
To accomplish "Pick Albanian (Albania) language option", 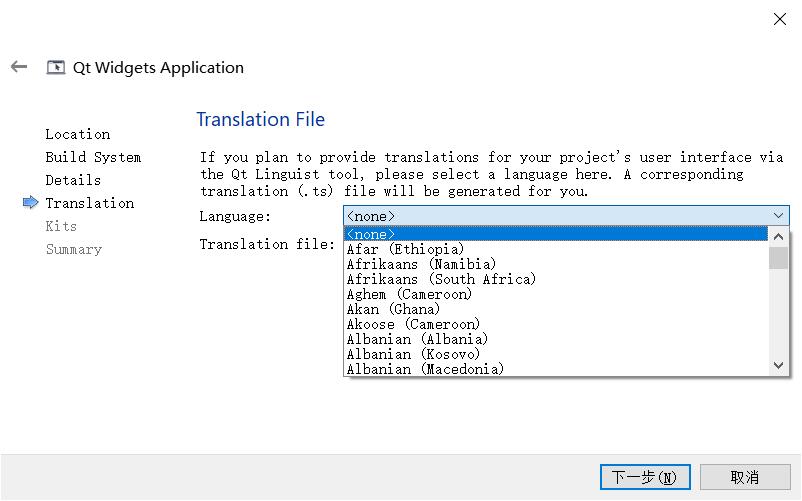I will click(417, 339).
